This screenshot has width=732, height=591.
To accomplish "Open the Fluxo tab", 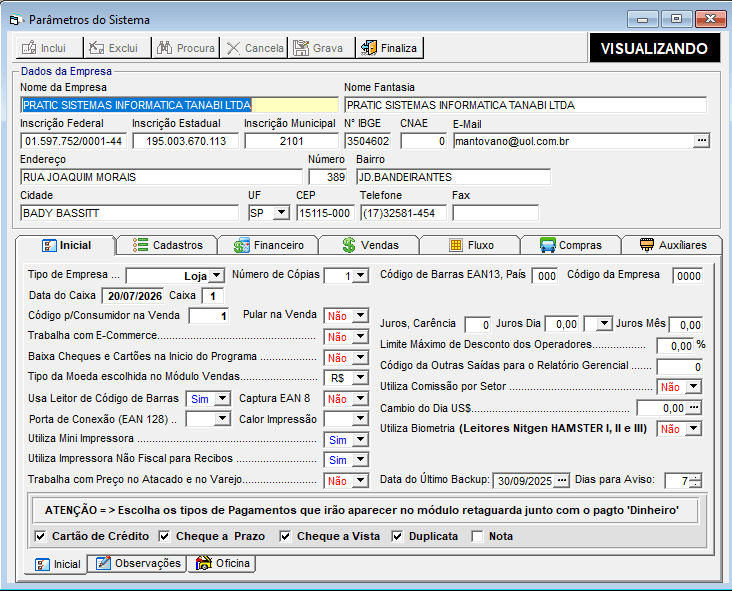I will pyautogui.click(x=471, y=245).
